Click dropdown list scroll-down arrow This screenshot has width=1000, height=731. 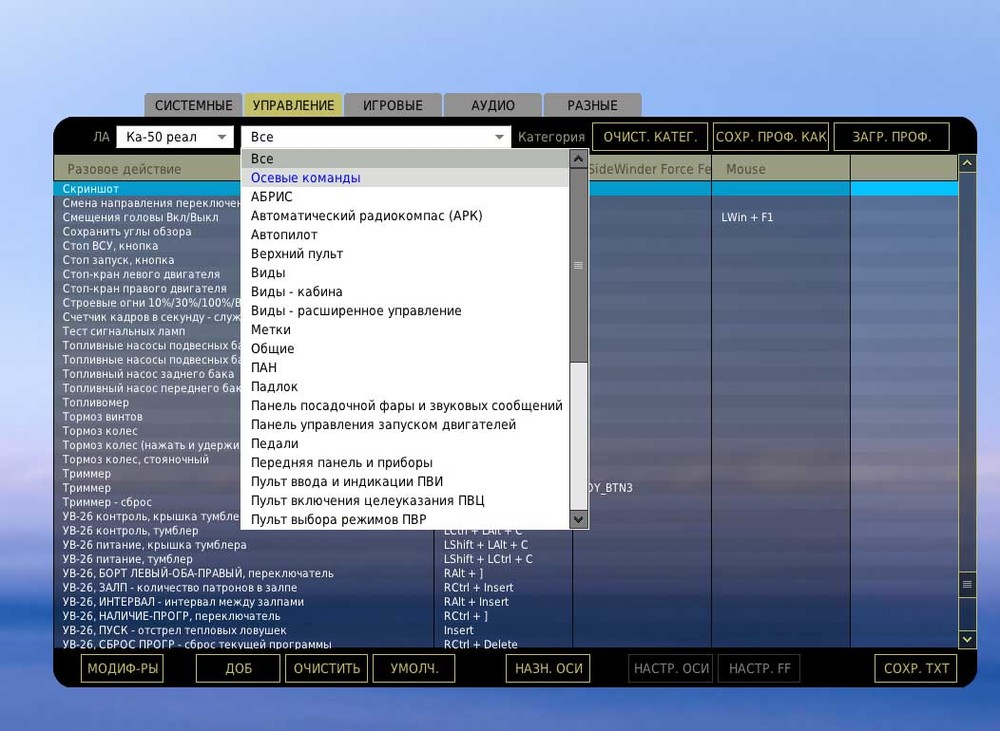(578, 519)
